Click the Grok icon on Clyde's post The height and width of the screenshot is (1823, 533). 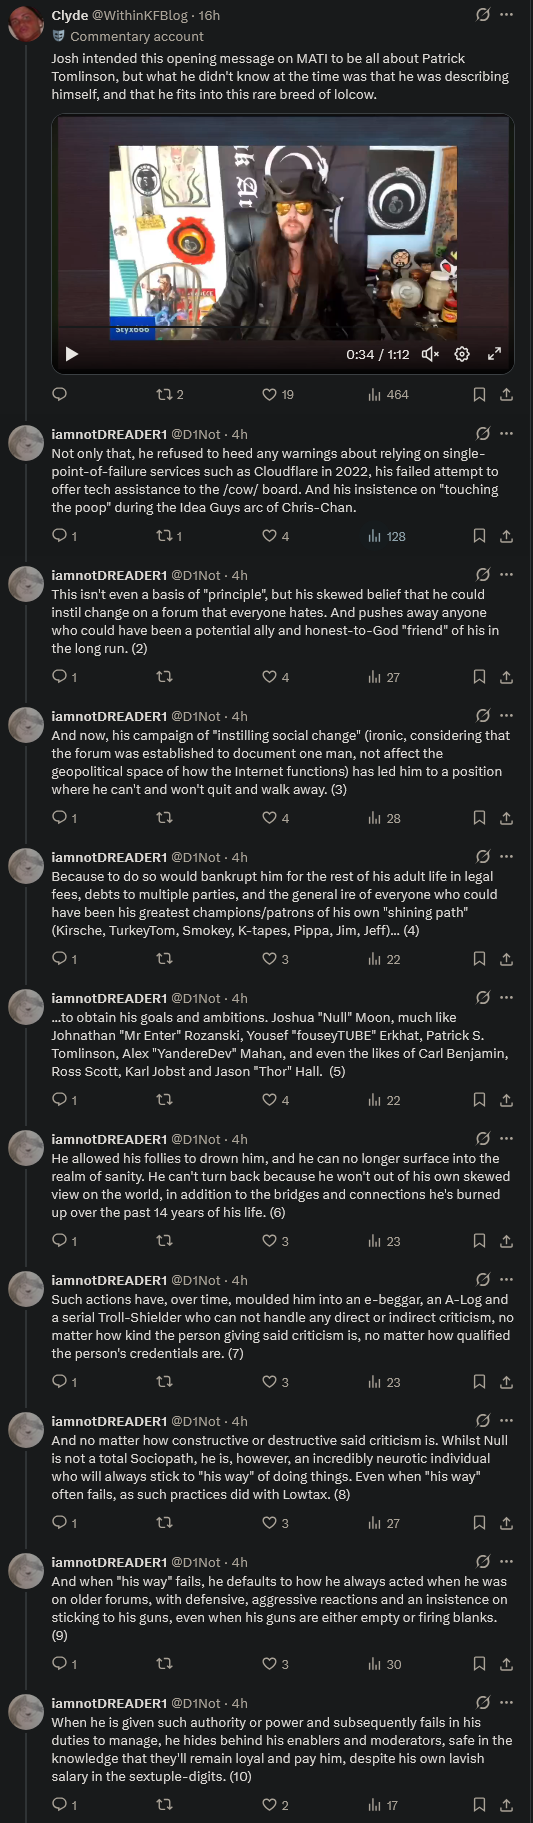483,15
